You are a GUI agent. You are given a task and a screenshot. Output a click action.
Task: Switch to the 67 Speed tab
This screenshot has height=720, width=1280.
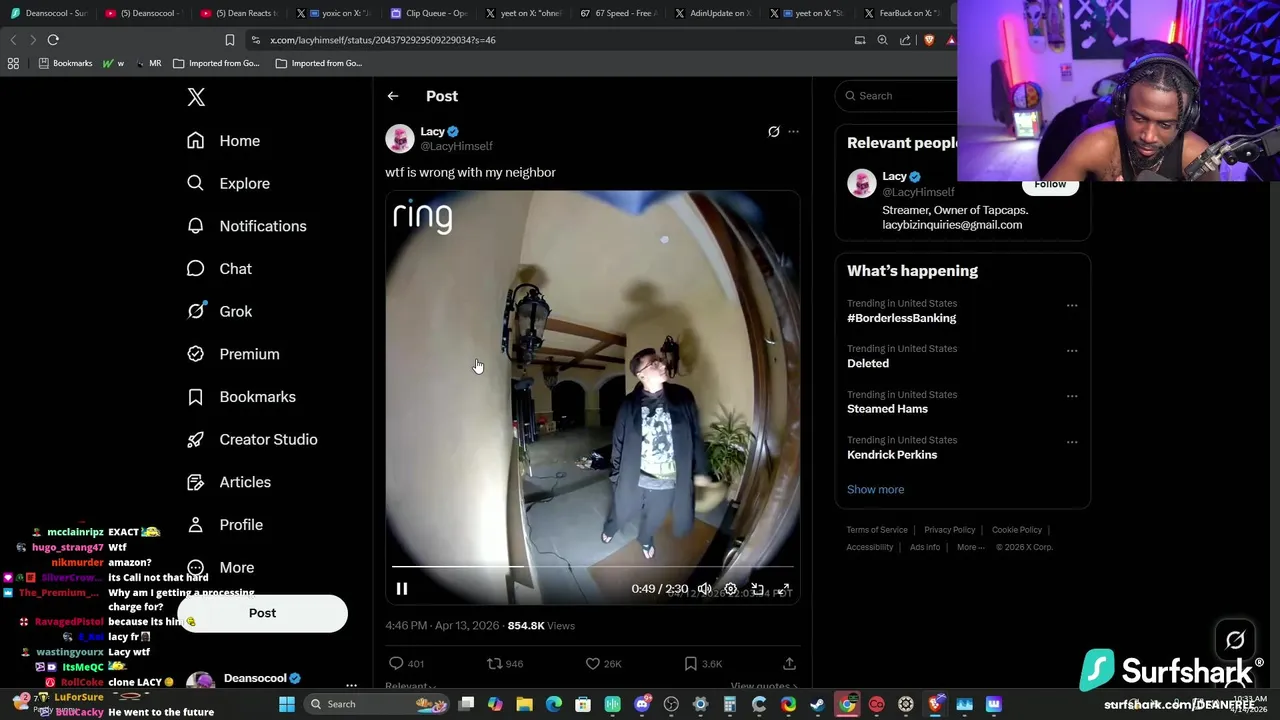pyautogui.click(x=618, y=13)
